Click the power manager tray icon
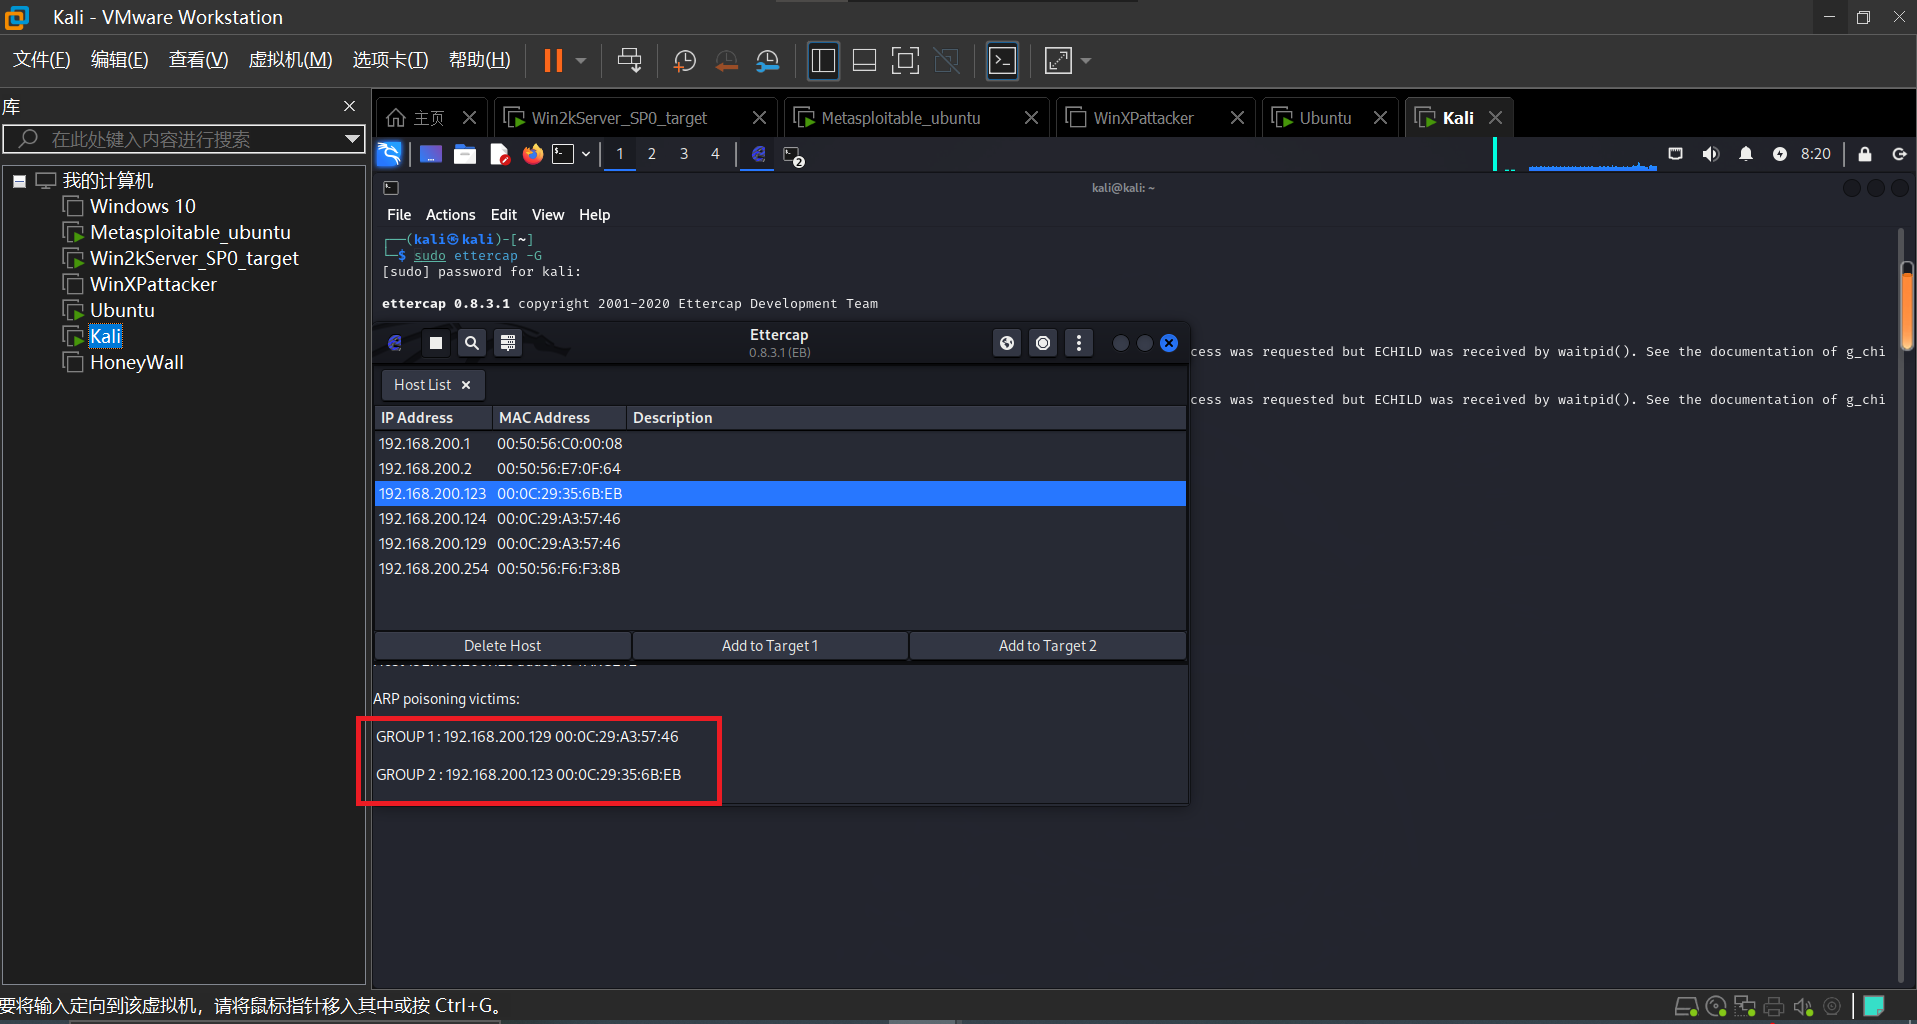The height and width of the screenshot is (1024, 1917). click(x=1780, y=154)
